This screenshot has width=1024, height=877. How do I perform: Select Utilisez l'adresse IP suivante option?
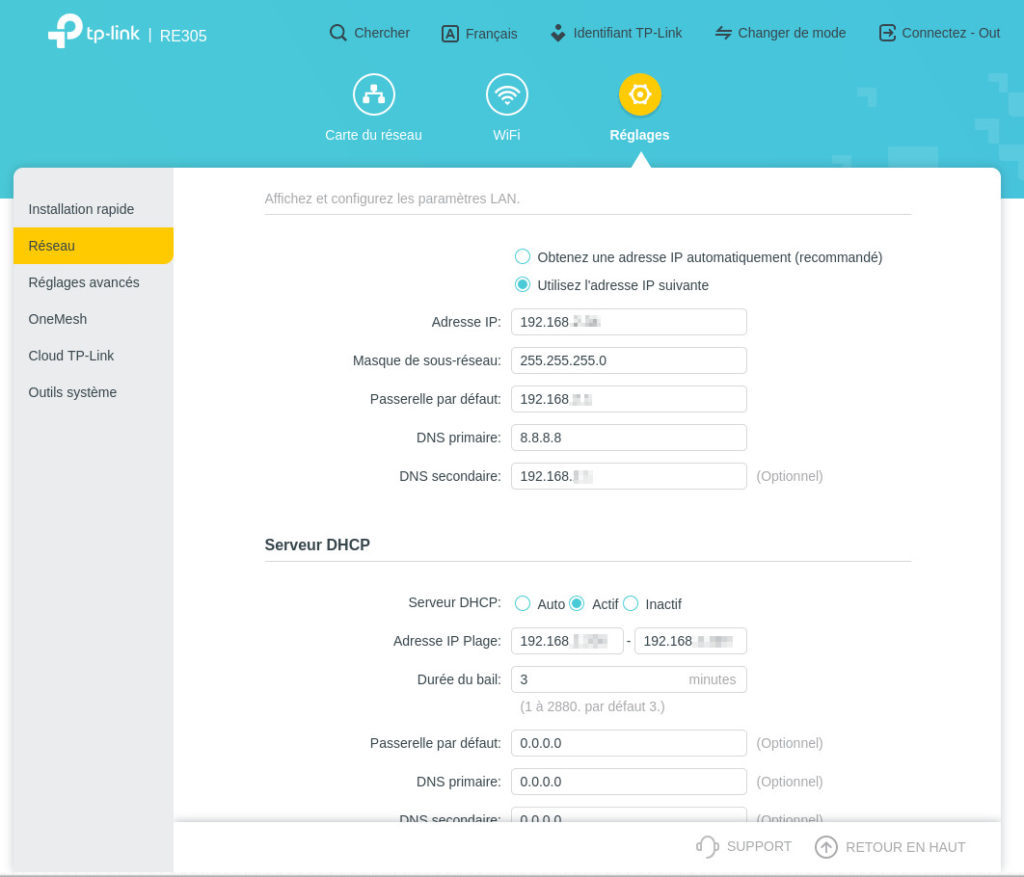522,285
